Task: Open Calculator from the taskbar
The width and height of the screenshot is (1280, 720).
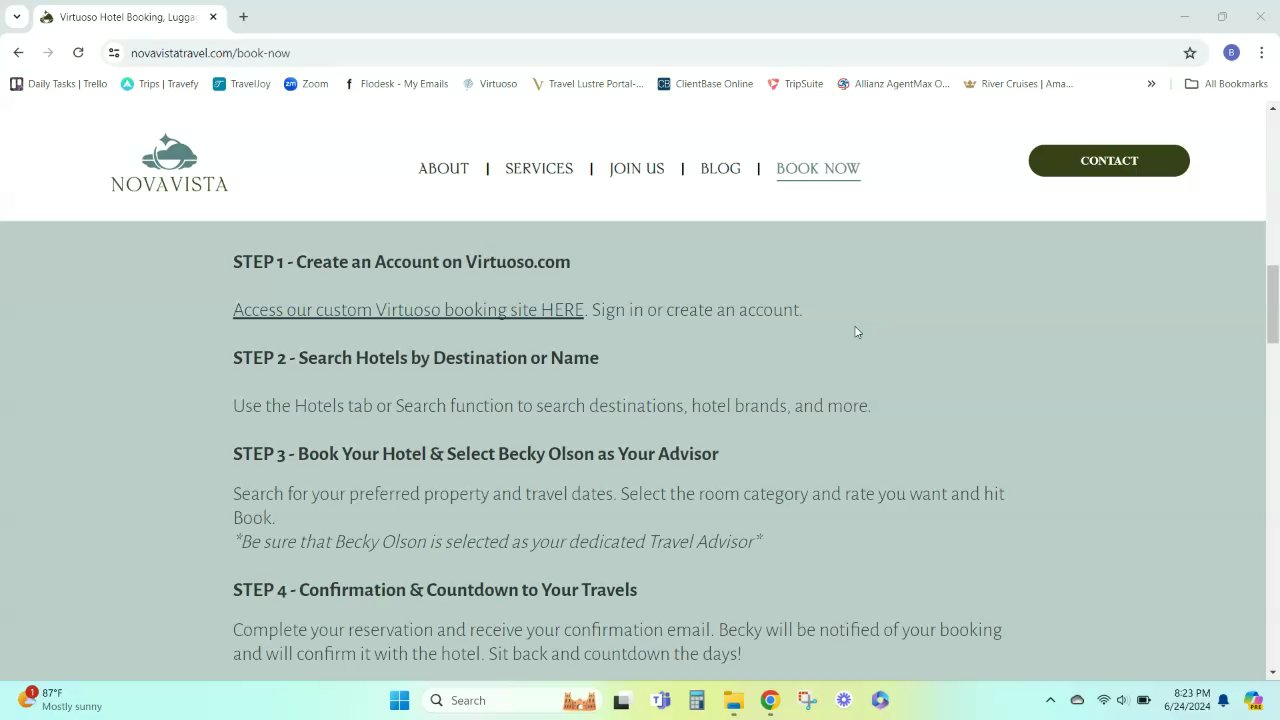Action: (x=697, y=700)
